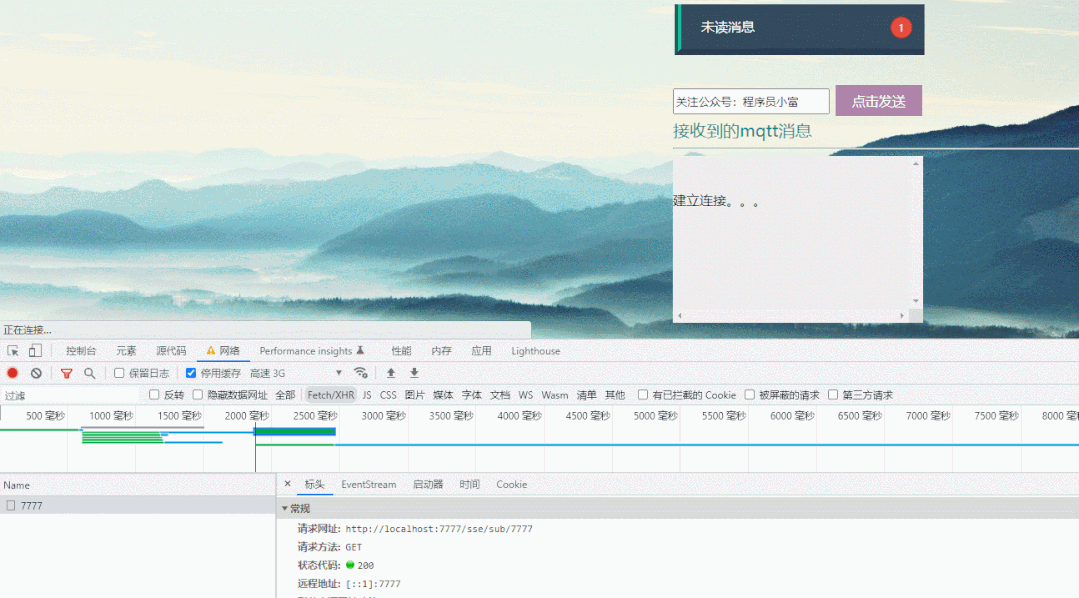
Task: Enable the 保留日志 checkbox
Action: [119, 371]
